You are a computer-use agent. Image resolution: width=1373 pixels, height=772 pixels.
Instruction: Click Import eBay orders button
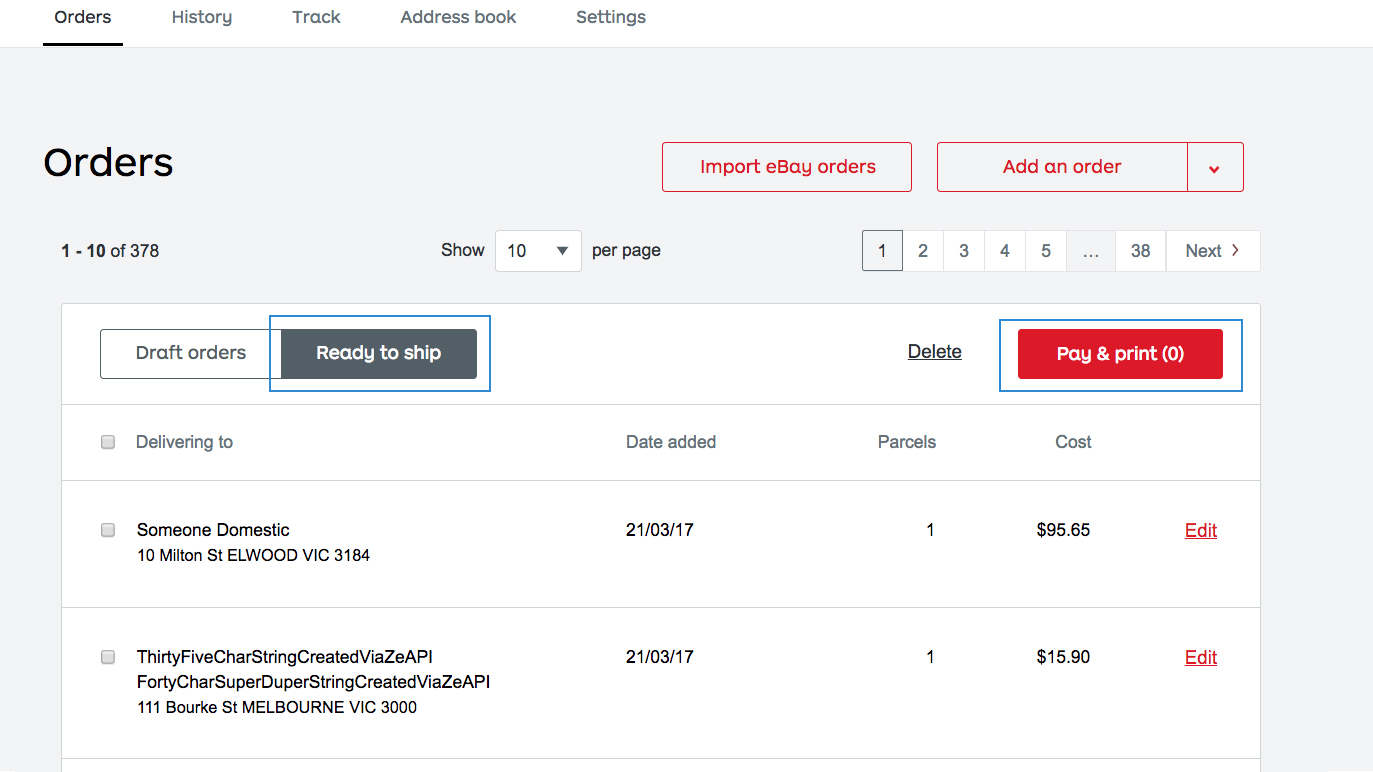(787, 167)
